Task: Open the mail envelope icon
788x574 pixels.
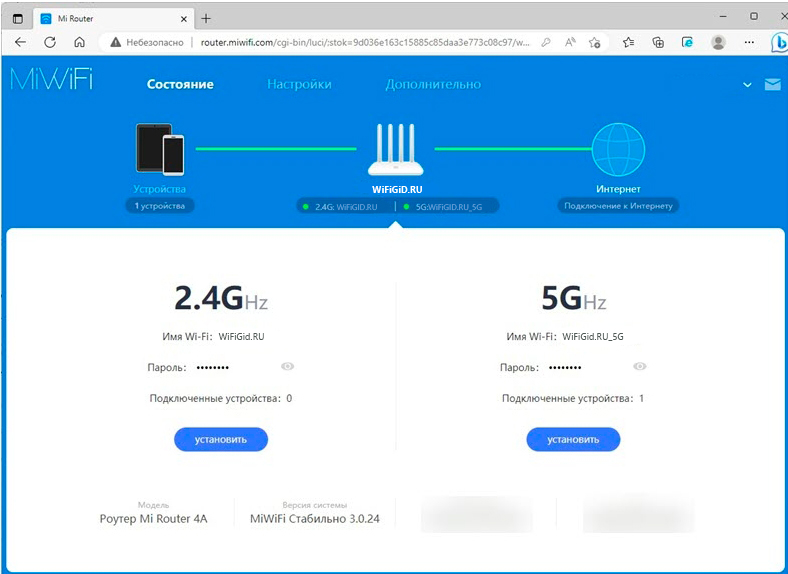Action: click(772, 84)
